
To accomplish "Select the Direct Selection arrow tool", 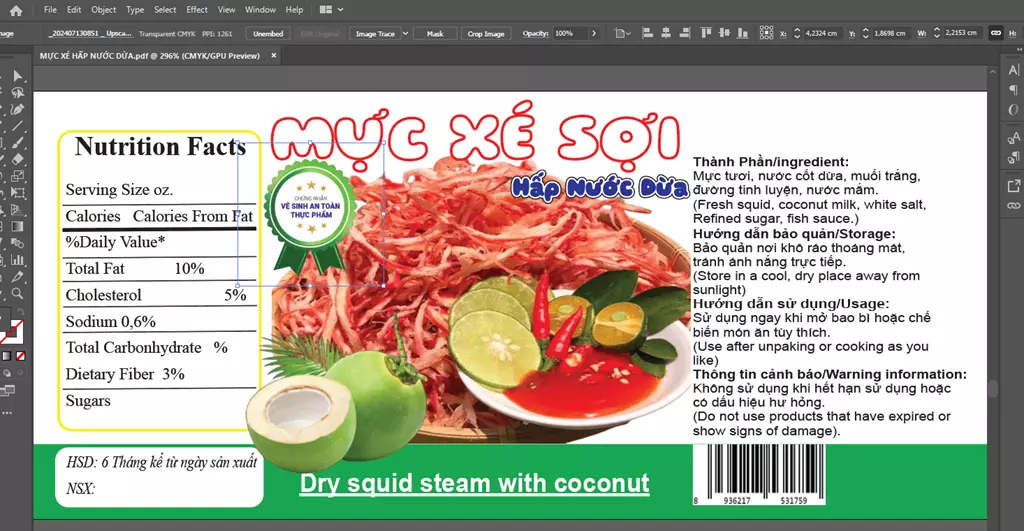I will point(18,76).
